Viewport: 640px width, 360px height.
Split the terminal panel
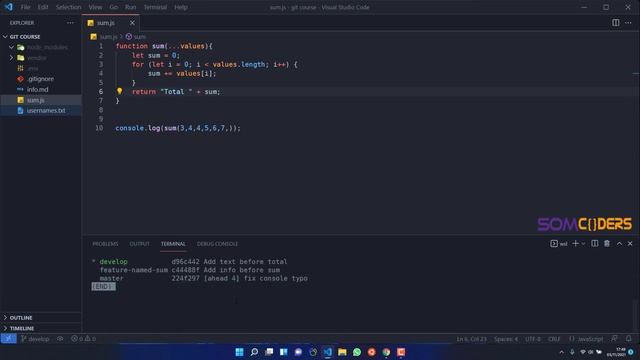click(595, 243)
